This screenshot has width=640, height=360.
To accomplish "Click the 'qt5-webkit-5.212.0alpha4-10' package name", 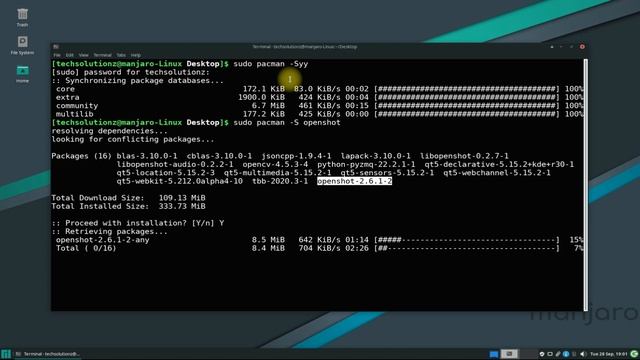I will coord(179,181).
